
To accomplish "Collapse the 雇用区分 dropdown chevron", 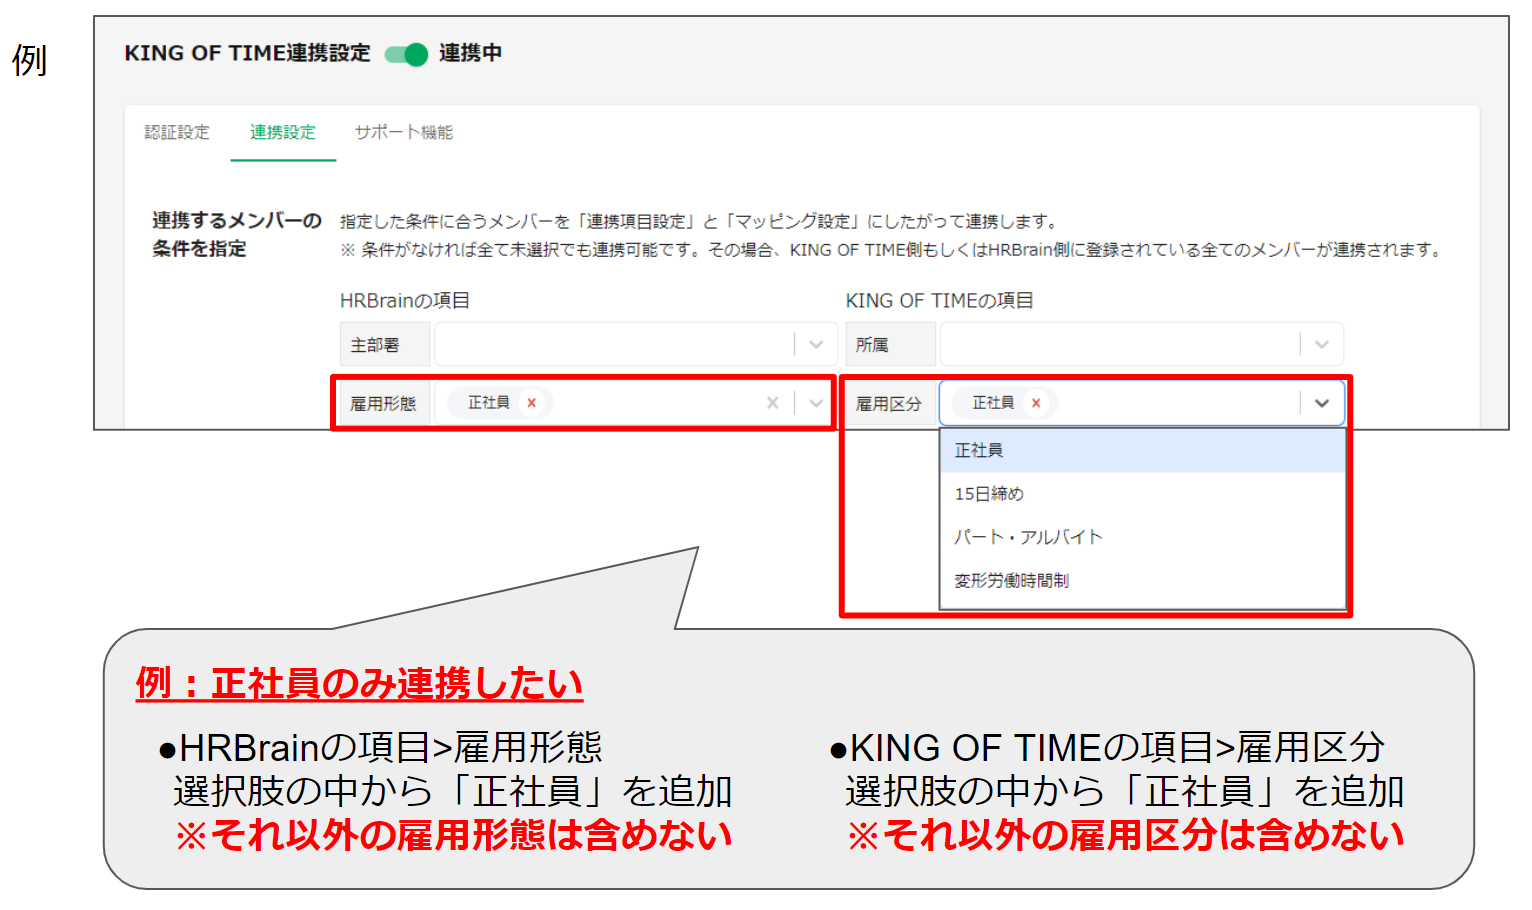I will coord(1322,403).
